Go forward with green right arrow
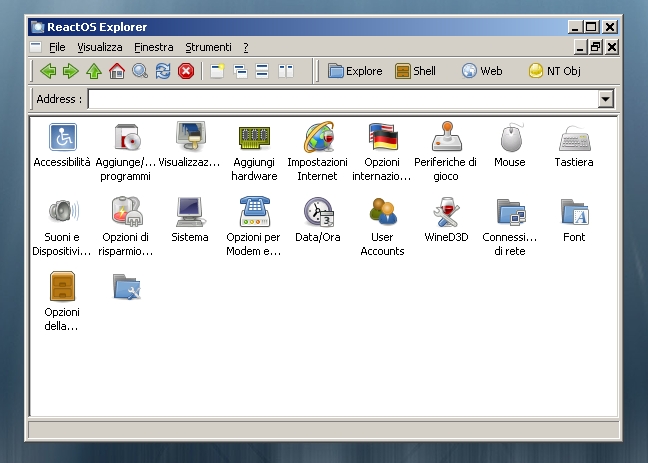Viewport: 648px width, 463px height. (x=71, y=71)
